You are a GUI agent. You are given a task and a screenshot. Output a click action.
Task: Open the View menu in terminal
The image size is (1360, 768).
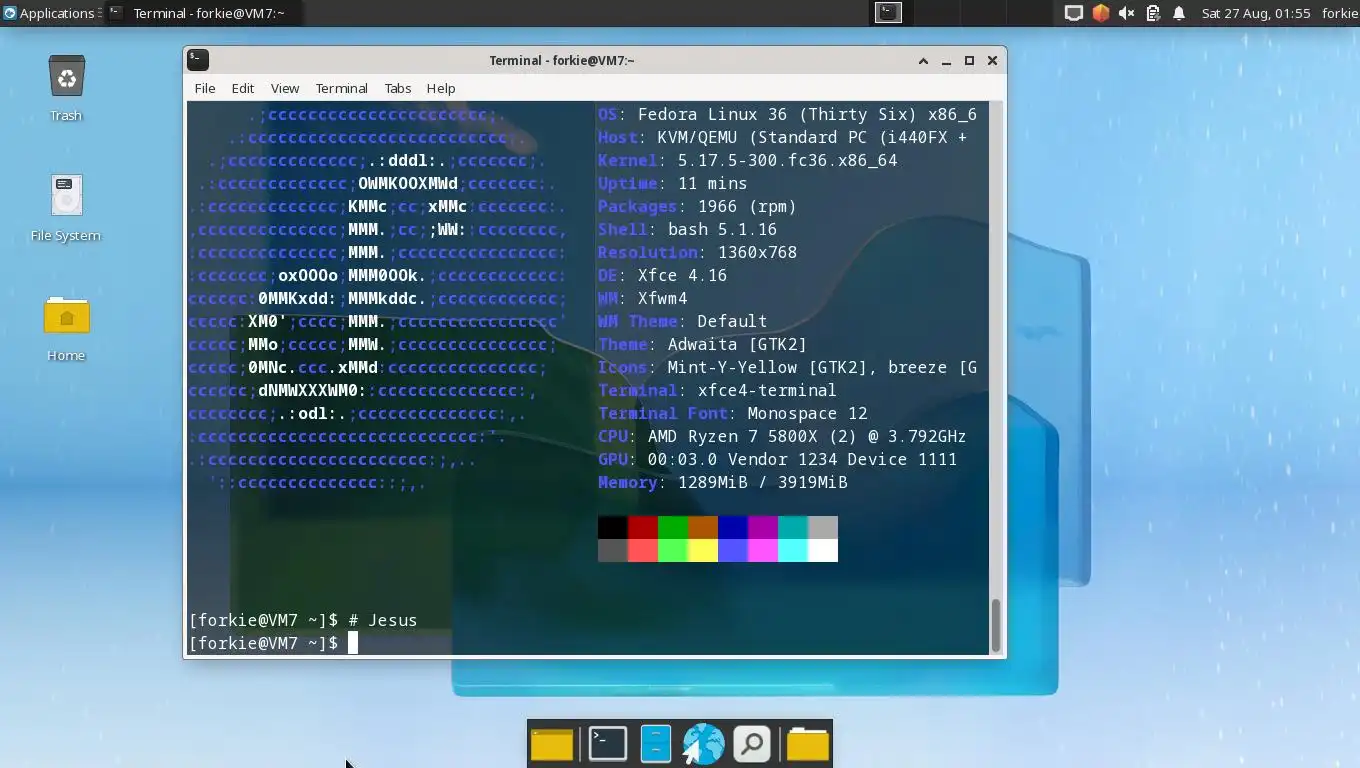click(x=285, y=88)
